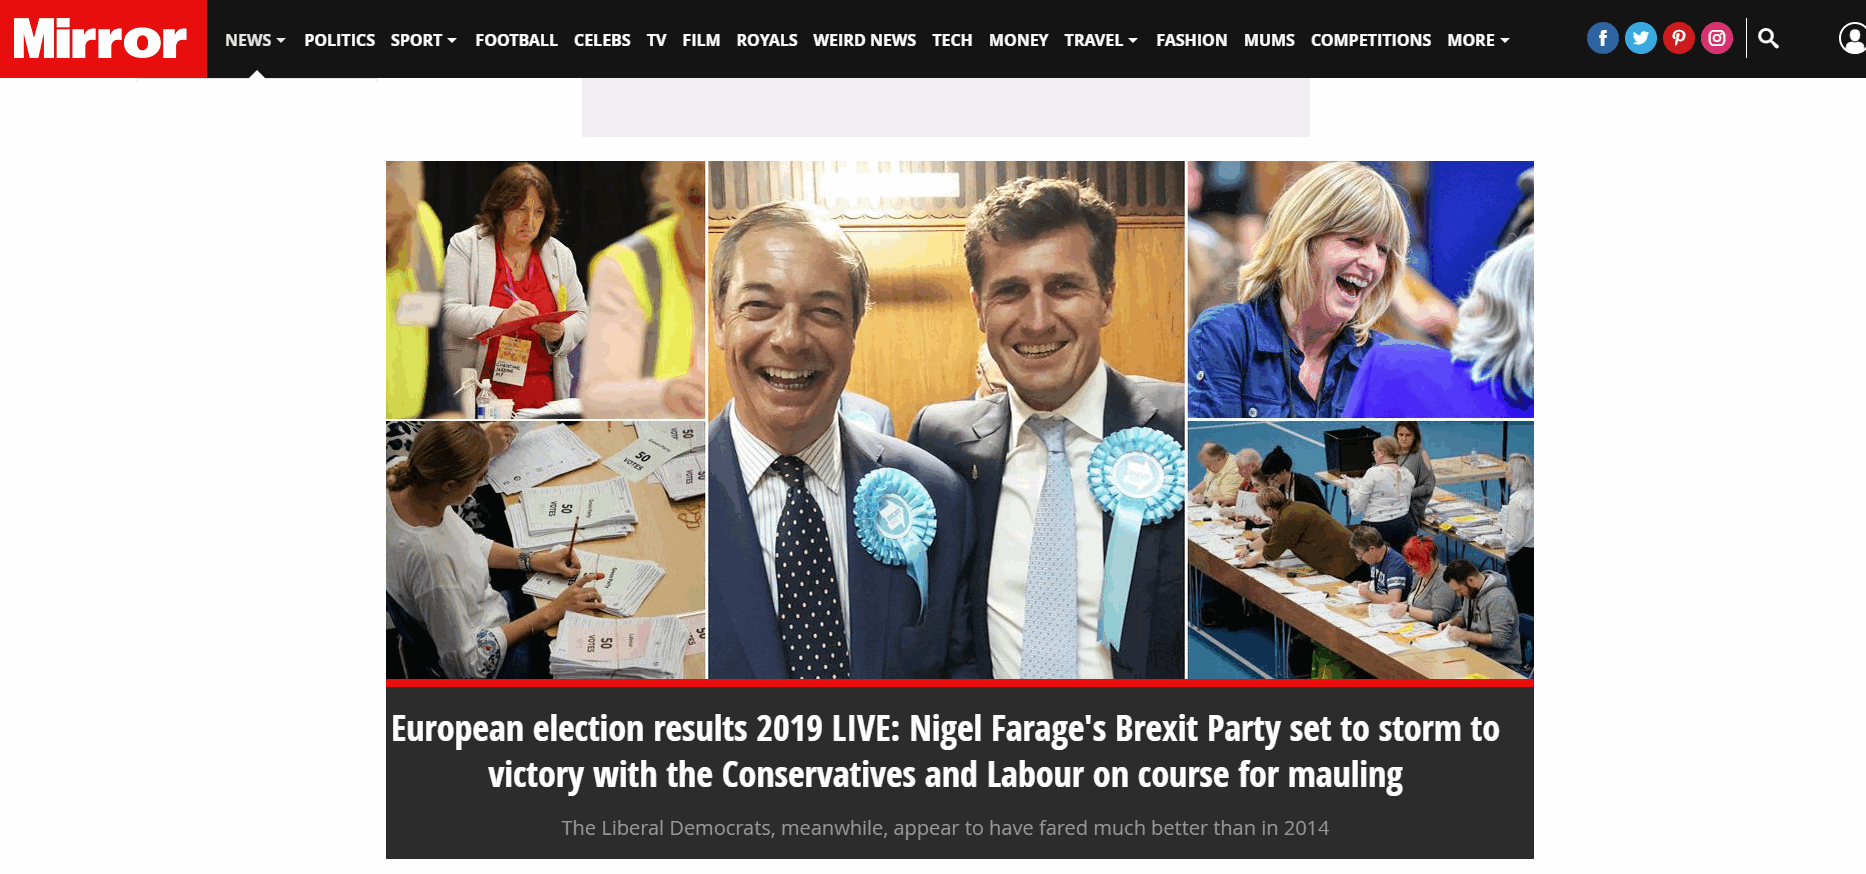Go to the Politics section

click(339, 40)
